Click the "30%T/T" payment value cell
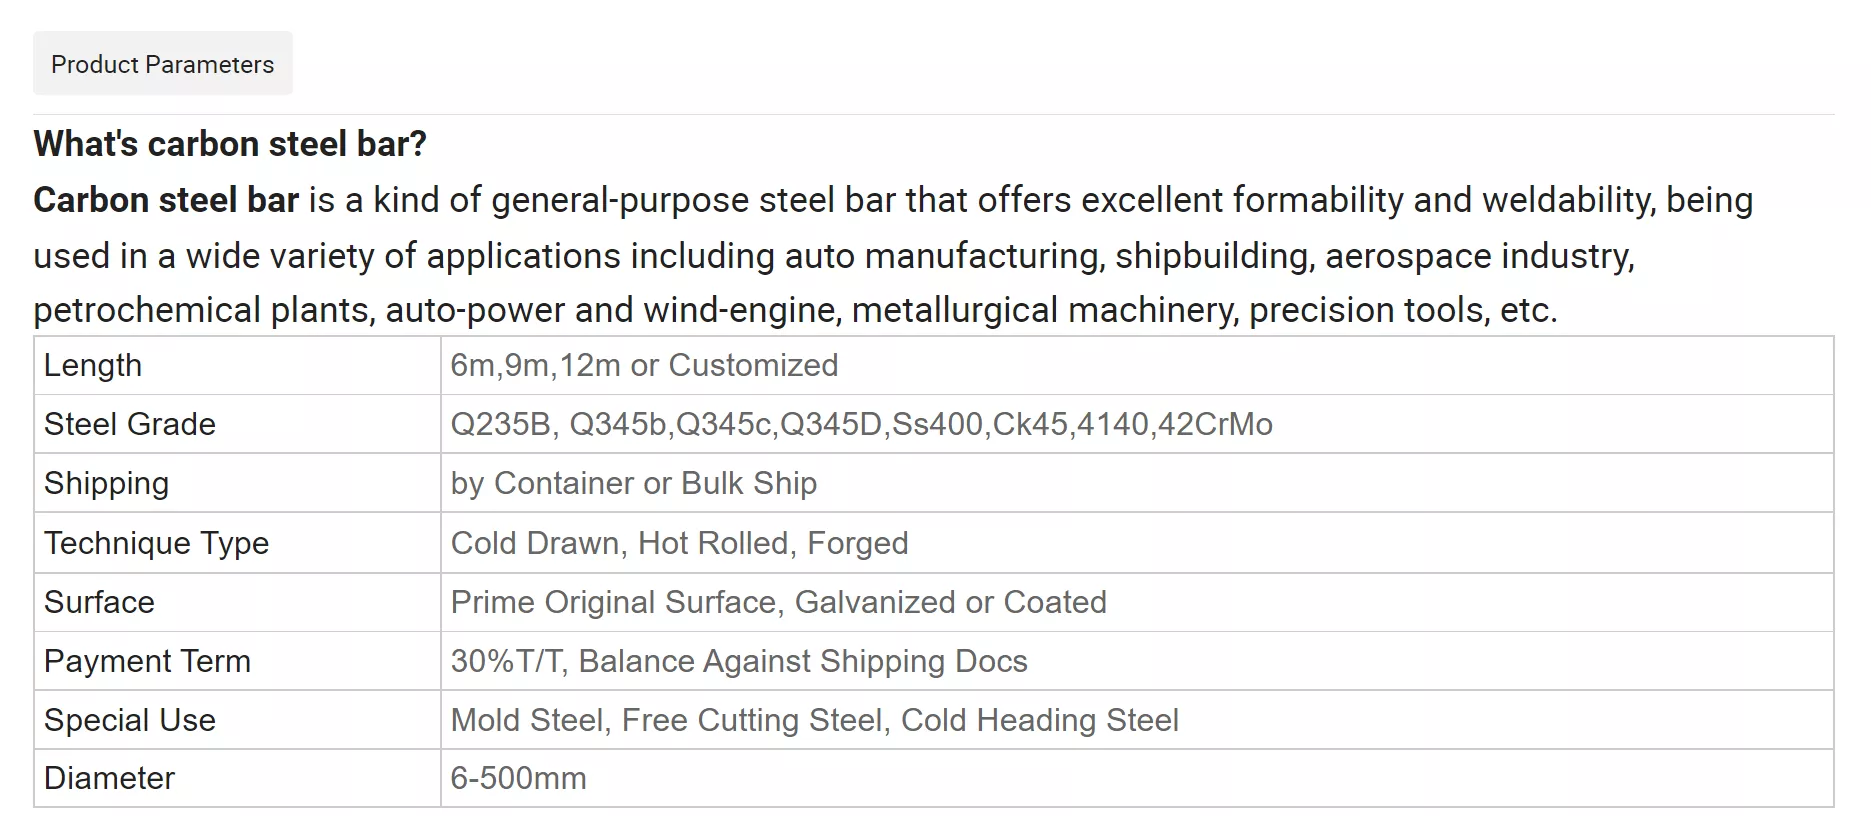 pos(1137,661)
